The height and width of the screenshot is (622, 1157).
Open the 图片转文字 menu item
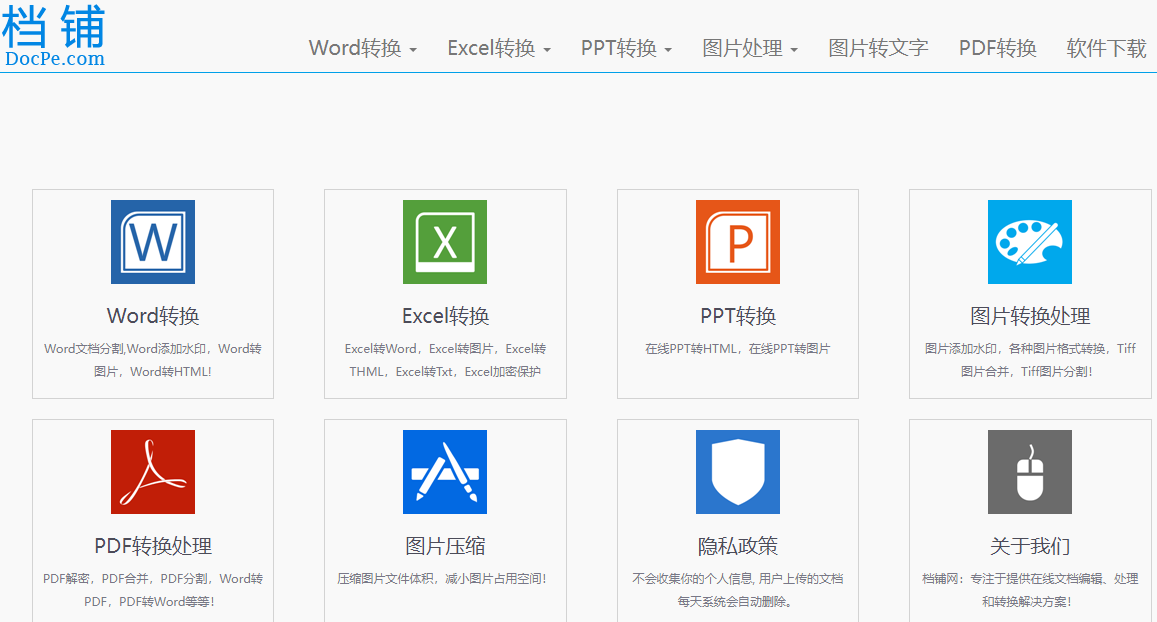click(x=878, y=48)
